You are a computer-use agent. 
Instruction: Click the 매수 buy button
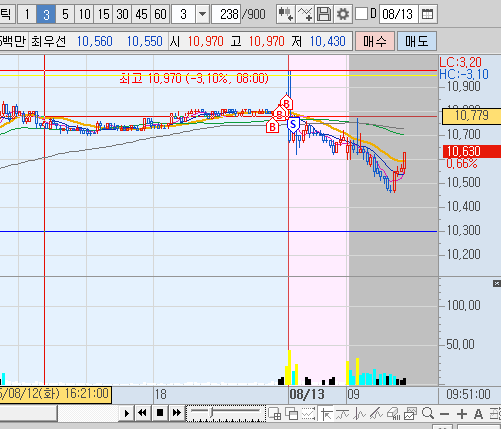click(x=375, y=41)
